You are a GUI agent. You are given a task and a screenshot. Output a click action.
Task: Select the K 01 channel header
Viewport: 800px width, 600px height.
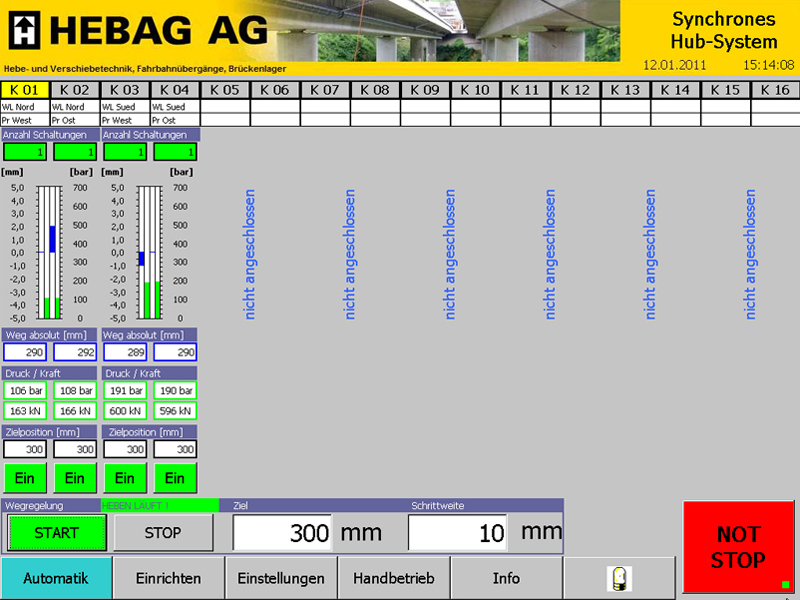[24, 90]
